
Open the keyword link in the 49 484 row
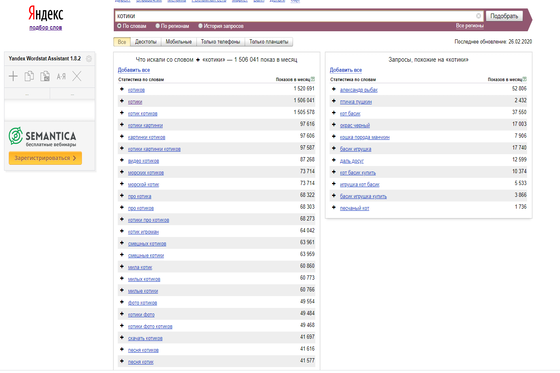(x=141, y=315)
